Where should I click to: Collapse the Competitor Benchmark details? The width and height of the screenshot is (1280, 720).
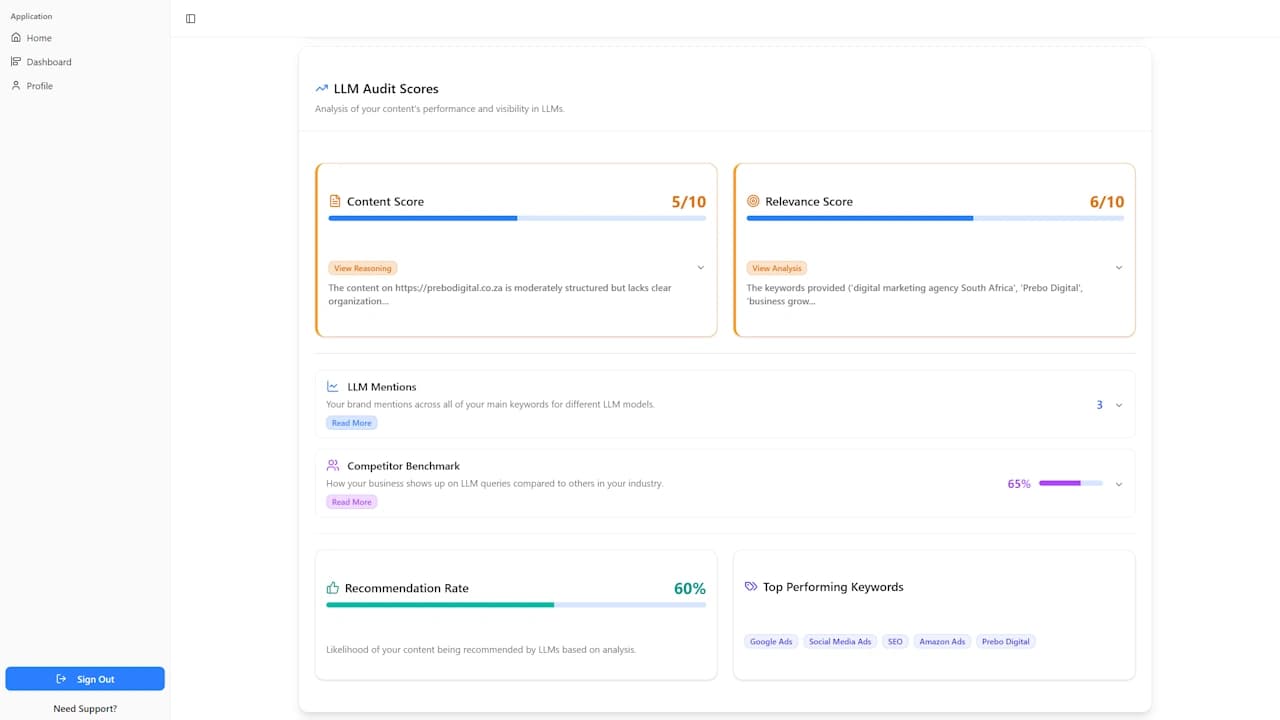[1118, 483]
